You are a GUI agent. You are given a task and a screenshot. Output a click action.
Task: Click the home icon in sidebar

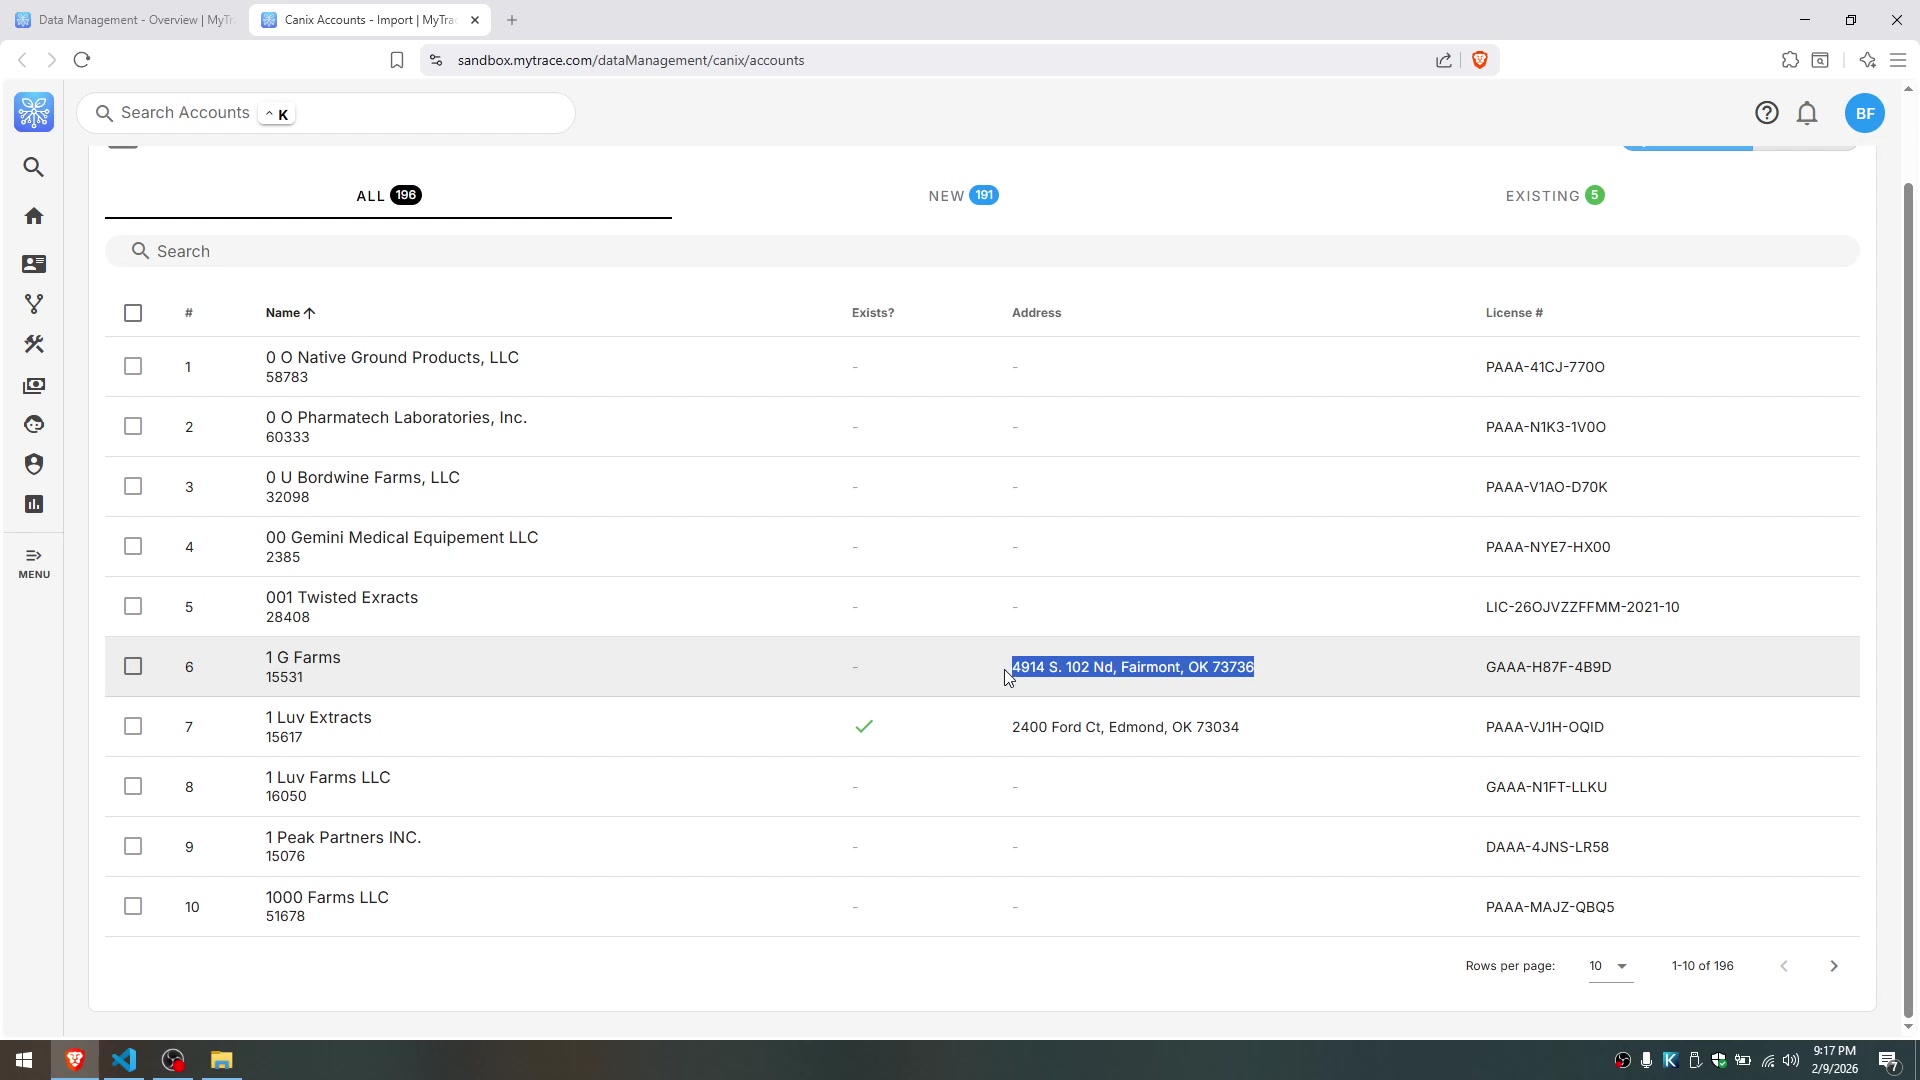pyautogui.click(x=34, y=216)
